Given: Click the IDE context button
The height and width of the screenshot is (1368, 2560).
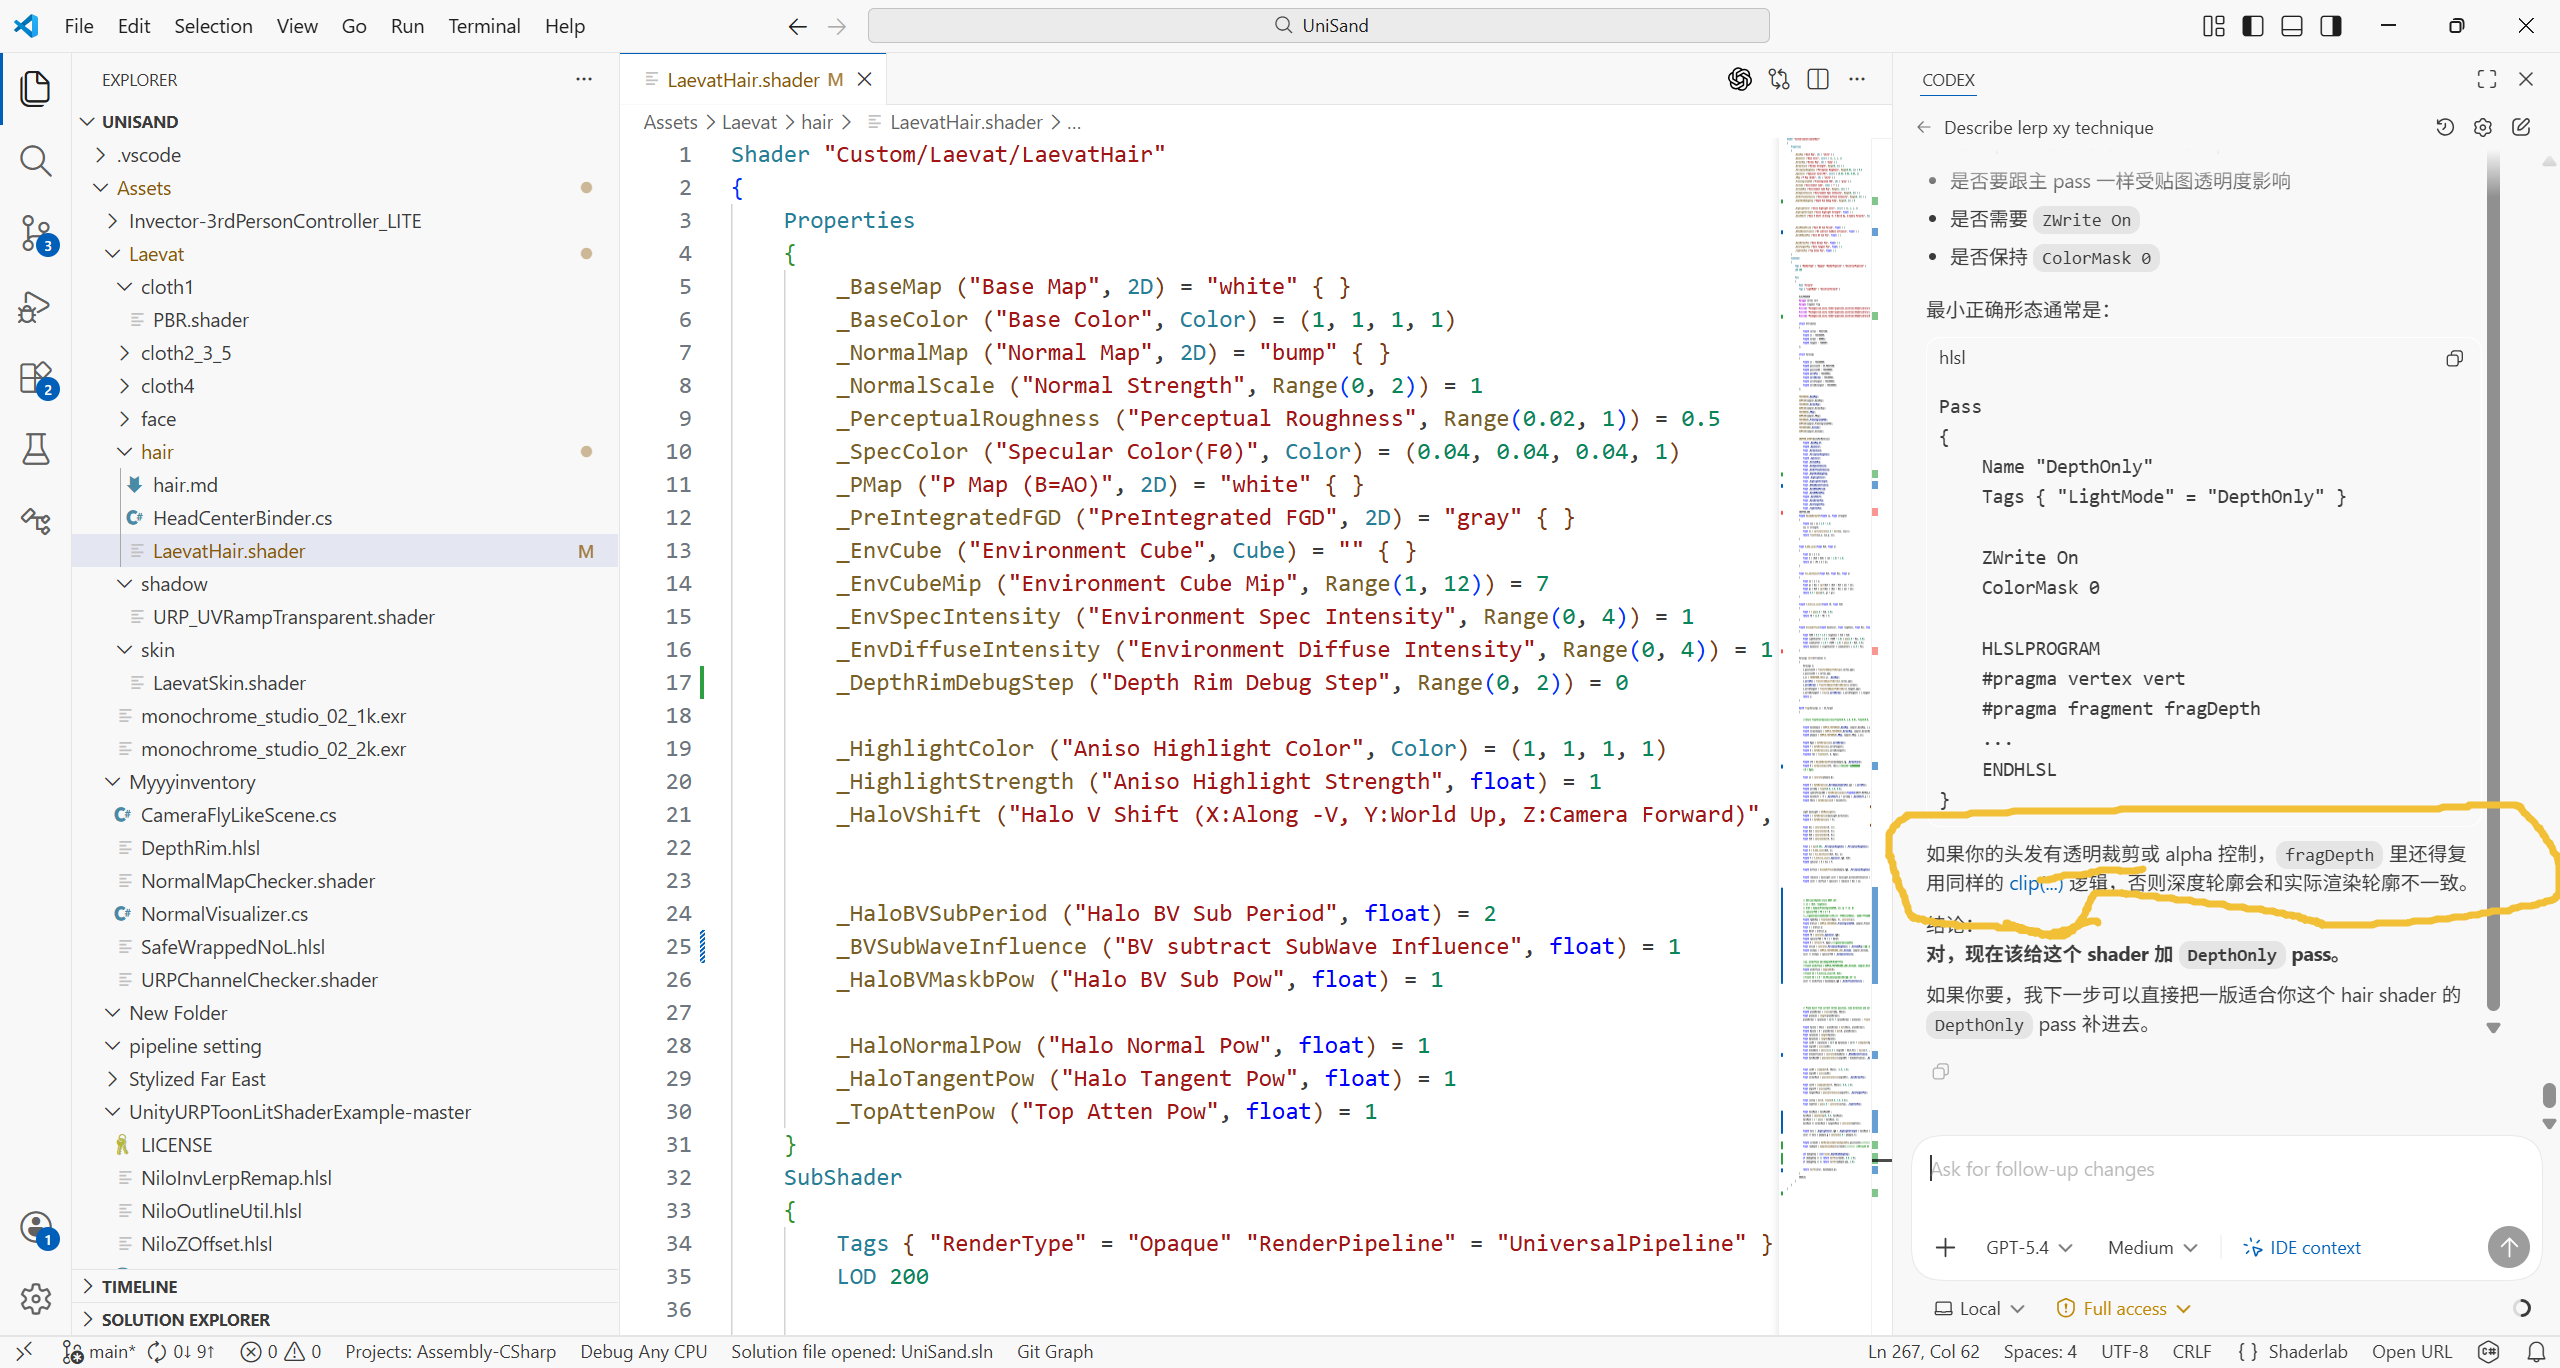Looking at the screenshot, I should tap(2302, 1247).
